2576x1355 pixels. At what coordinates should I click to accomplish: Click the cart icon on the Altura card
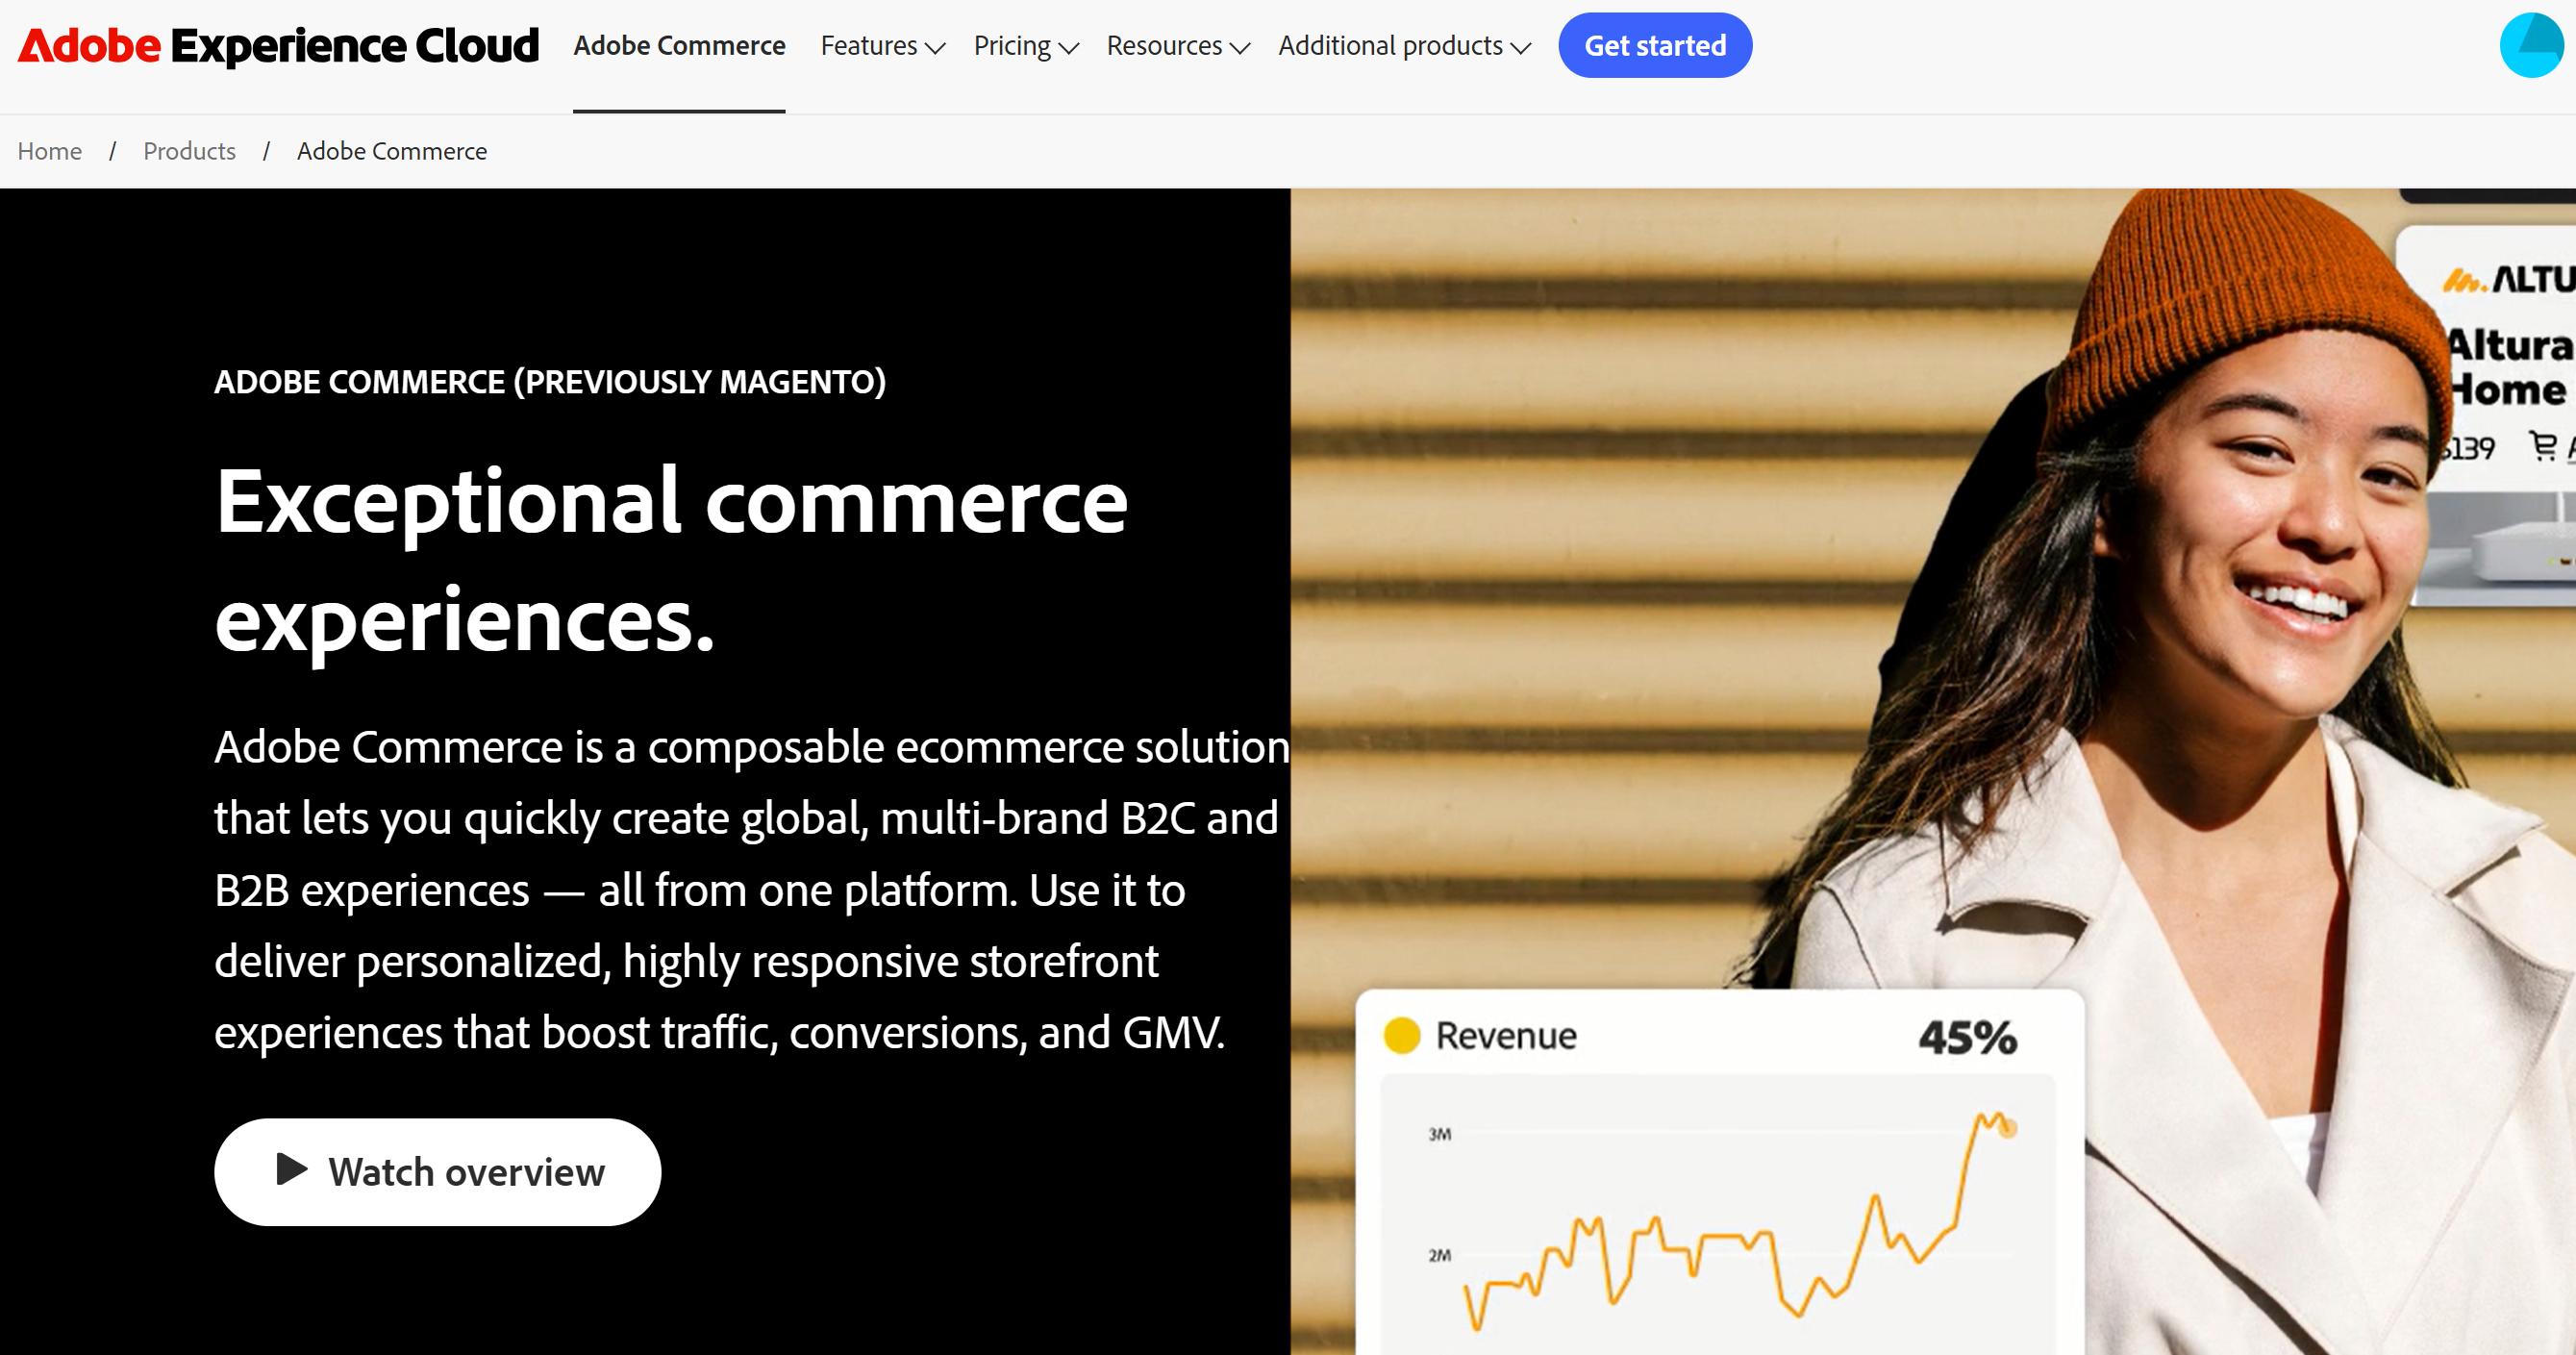pos(2542,445)
